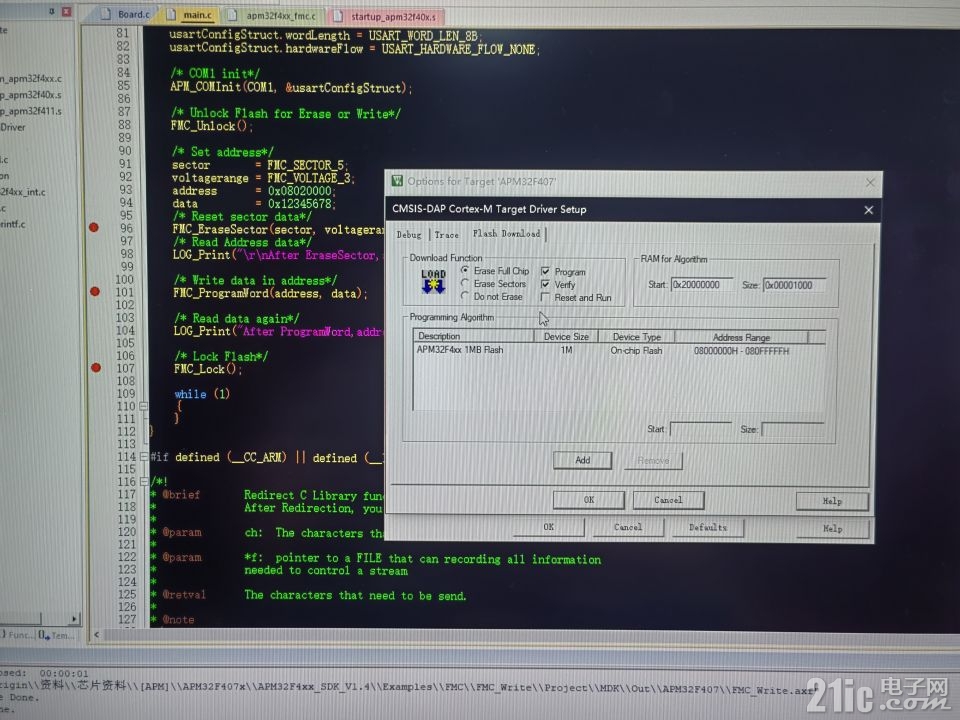
Task: Click Defaults in Options for Target dialog
Action: coord(708,527)
